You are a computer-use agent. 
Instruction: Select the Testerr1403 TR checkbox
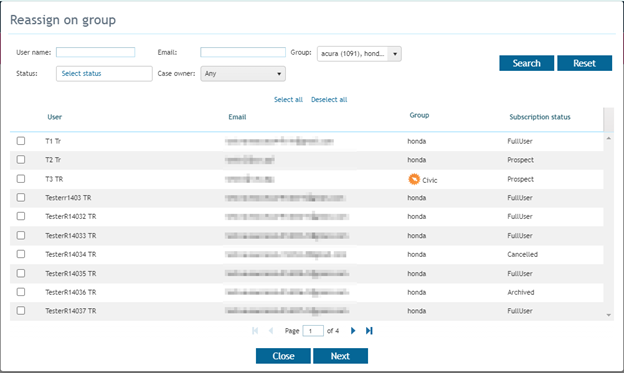[x=21, y=197]
